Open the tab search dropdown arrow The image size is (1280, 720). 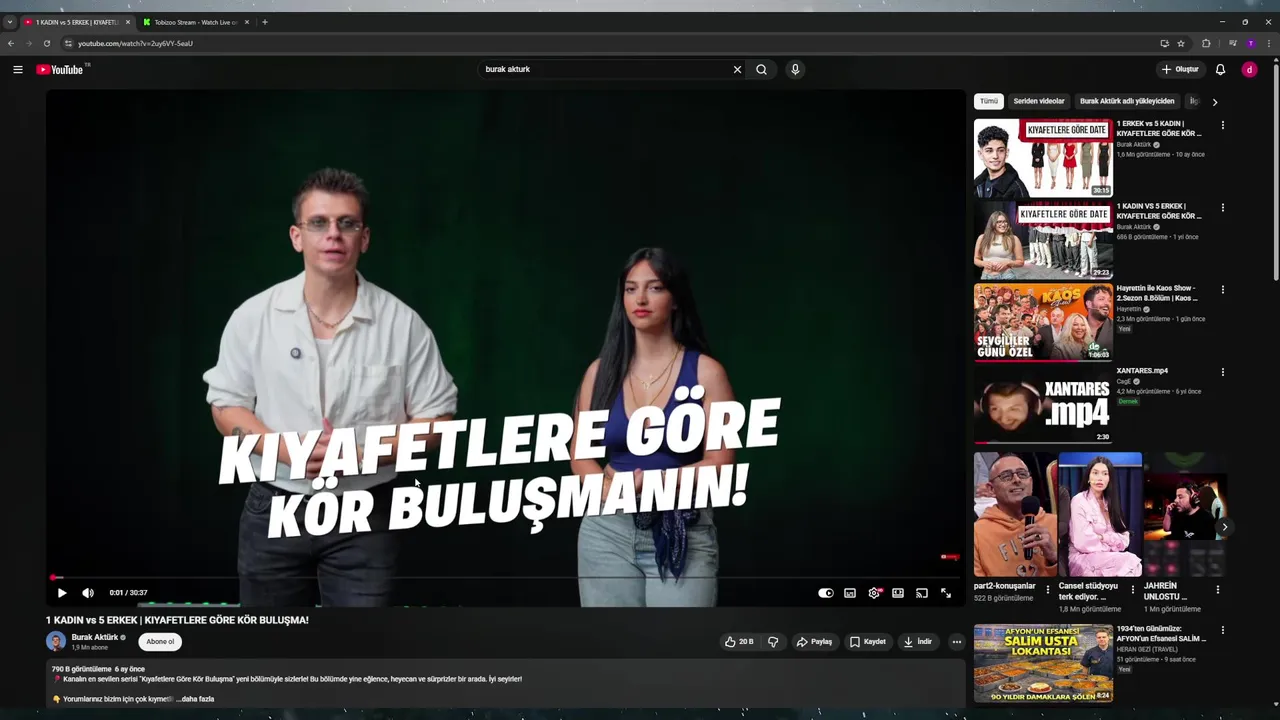coord(10,22)
